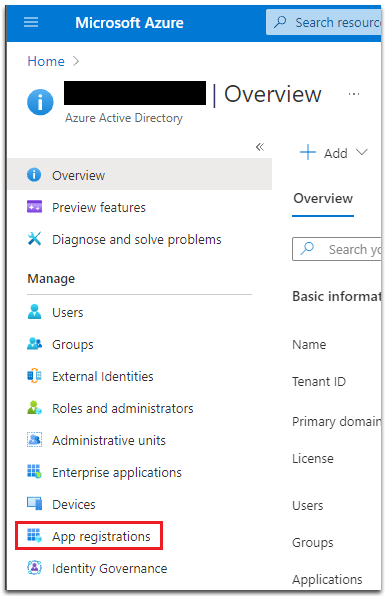Open Roles and administrators
Viewport: 387px width, 596px height.
pos(123,409)
